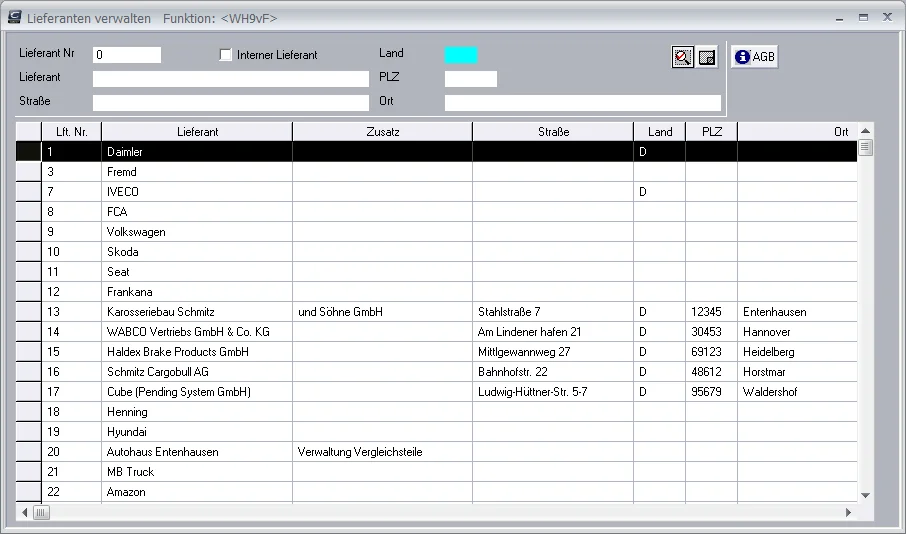Click the Hannover Ort cell
The image size is (906, 534).
[x=797, y=332]
